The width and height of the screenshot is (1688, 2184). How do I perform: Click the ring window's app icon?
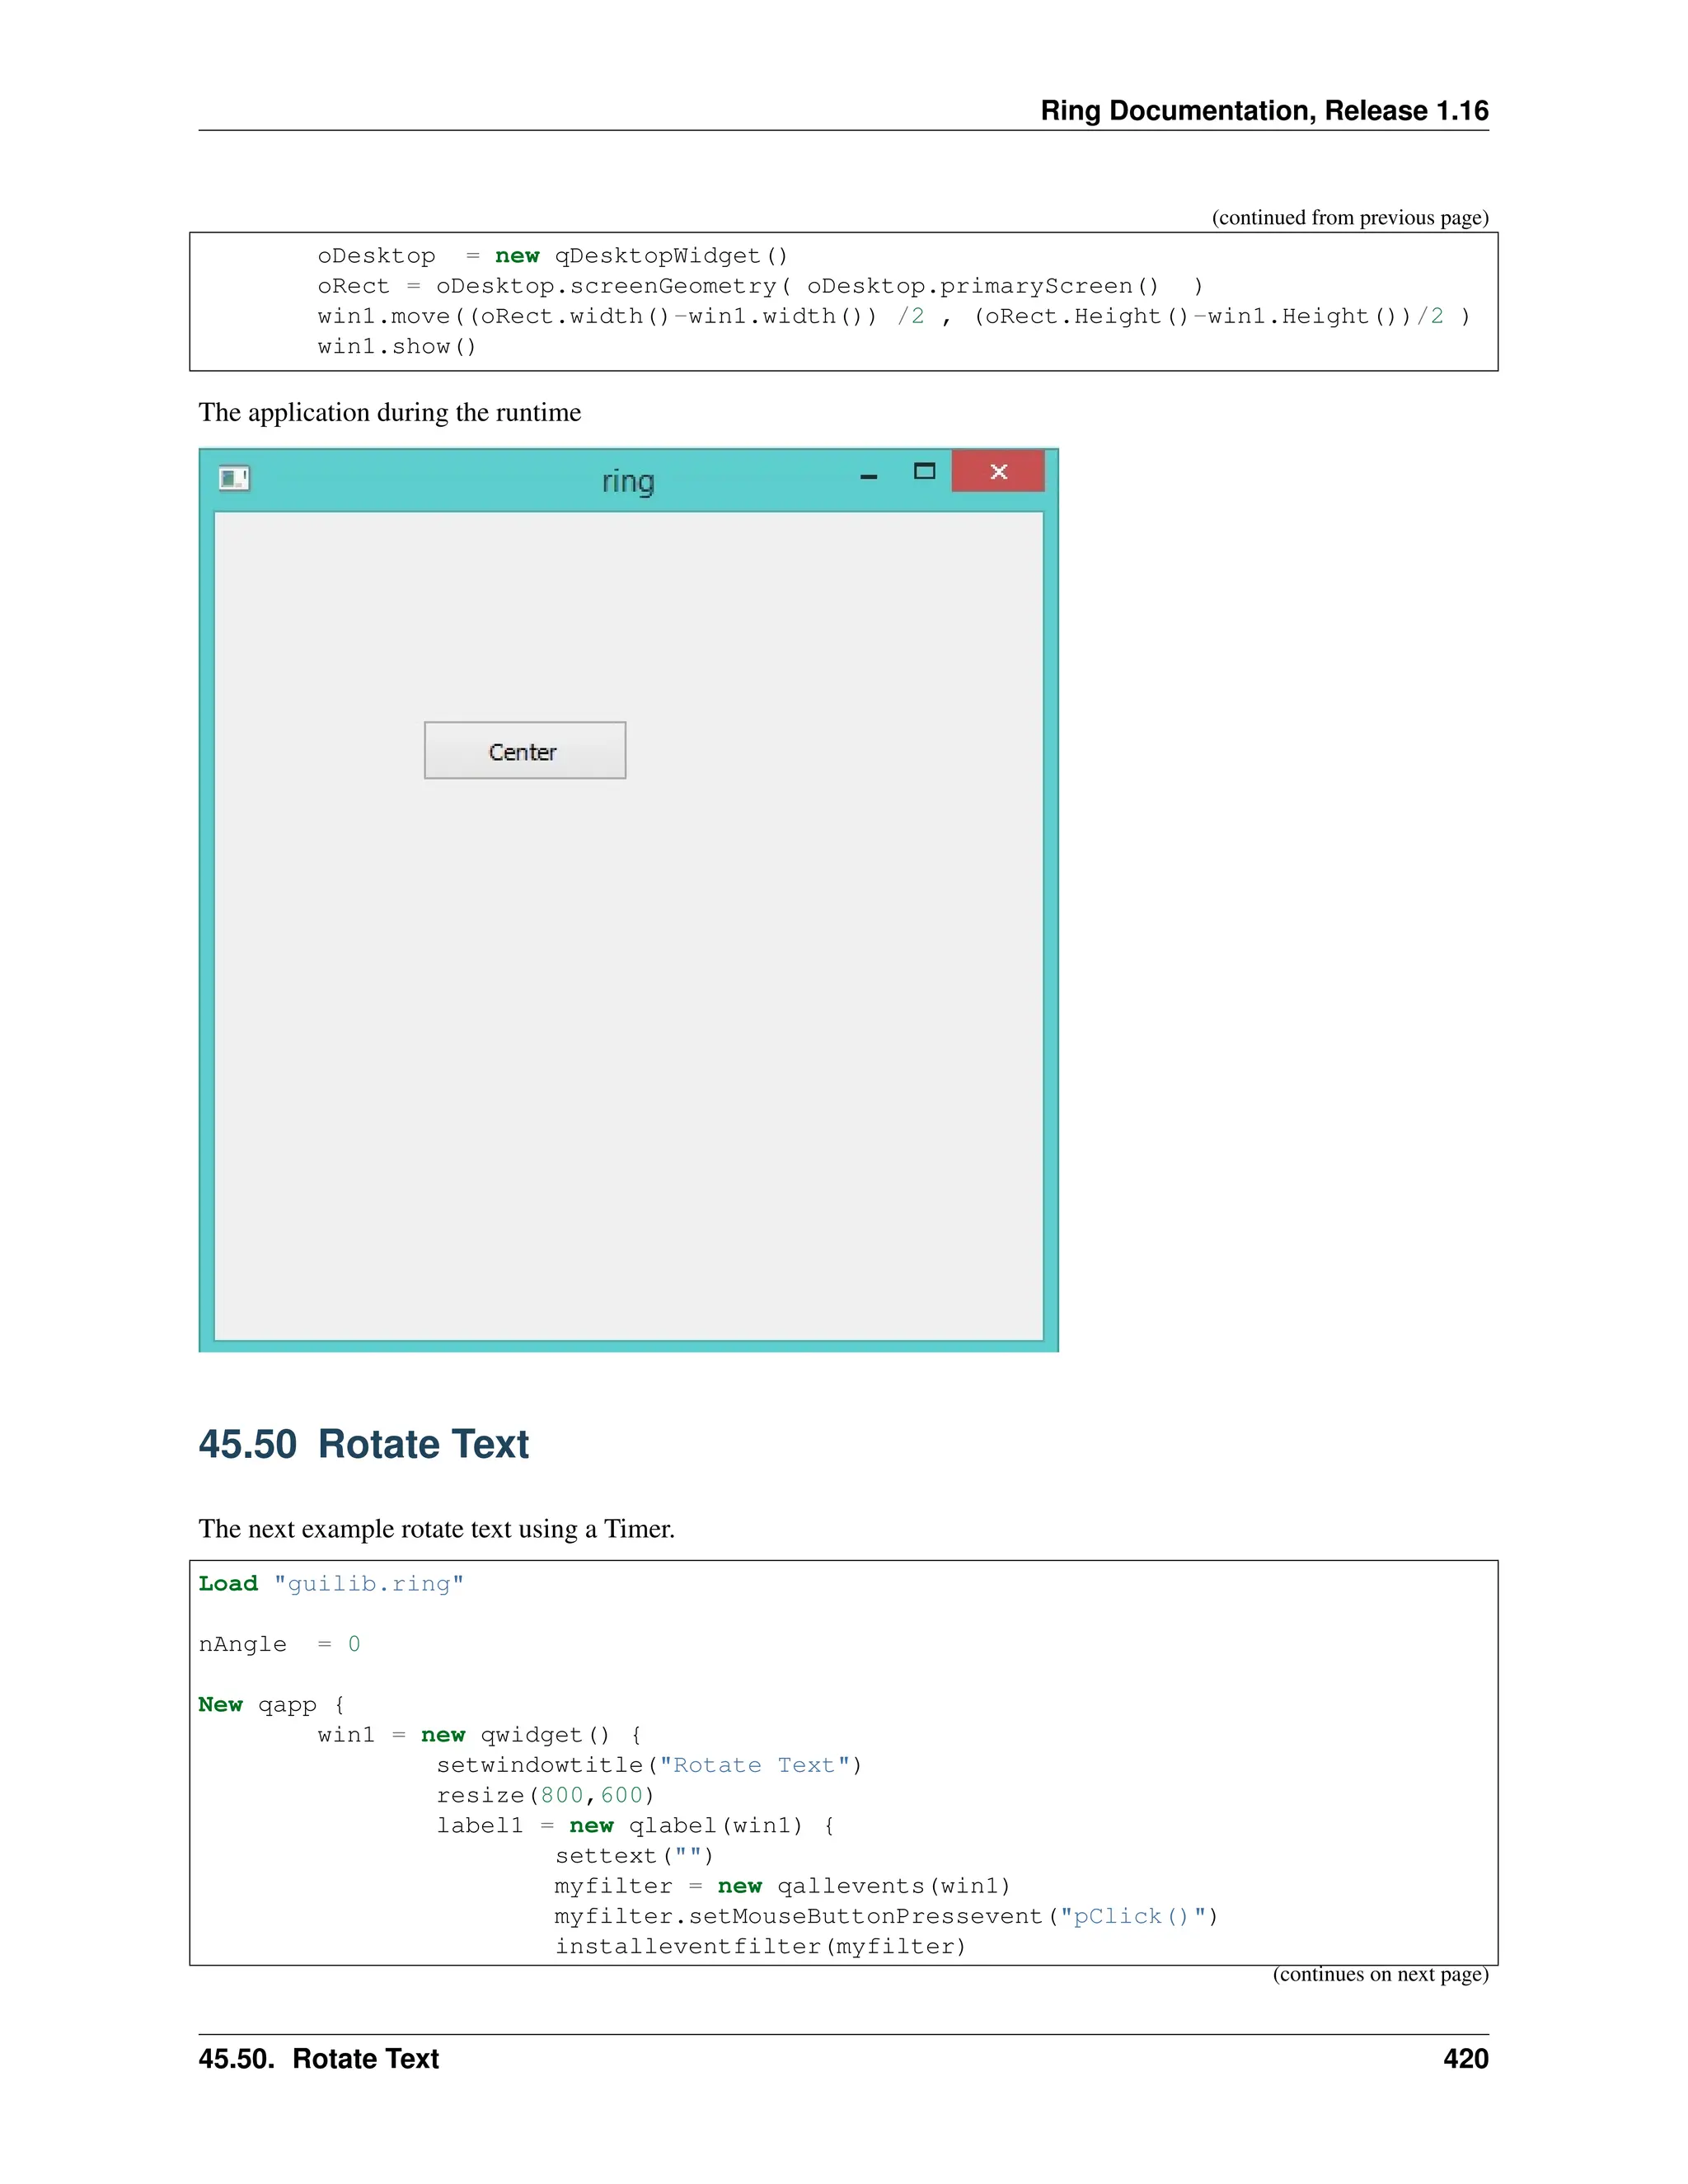pos(234,478)
